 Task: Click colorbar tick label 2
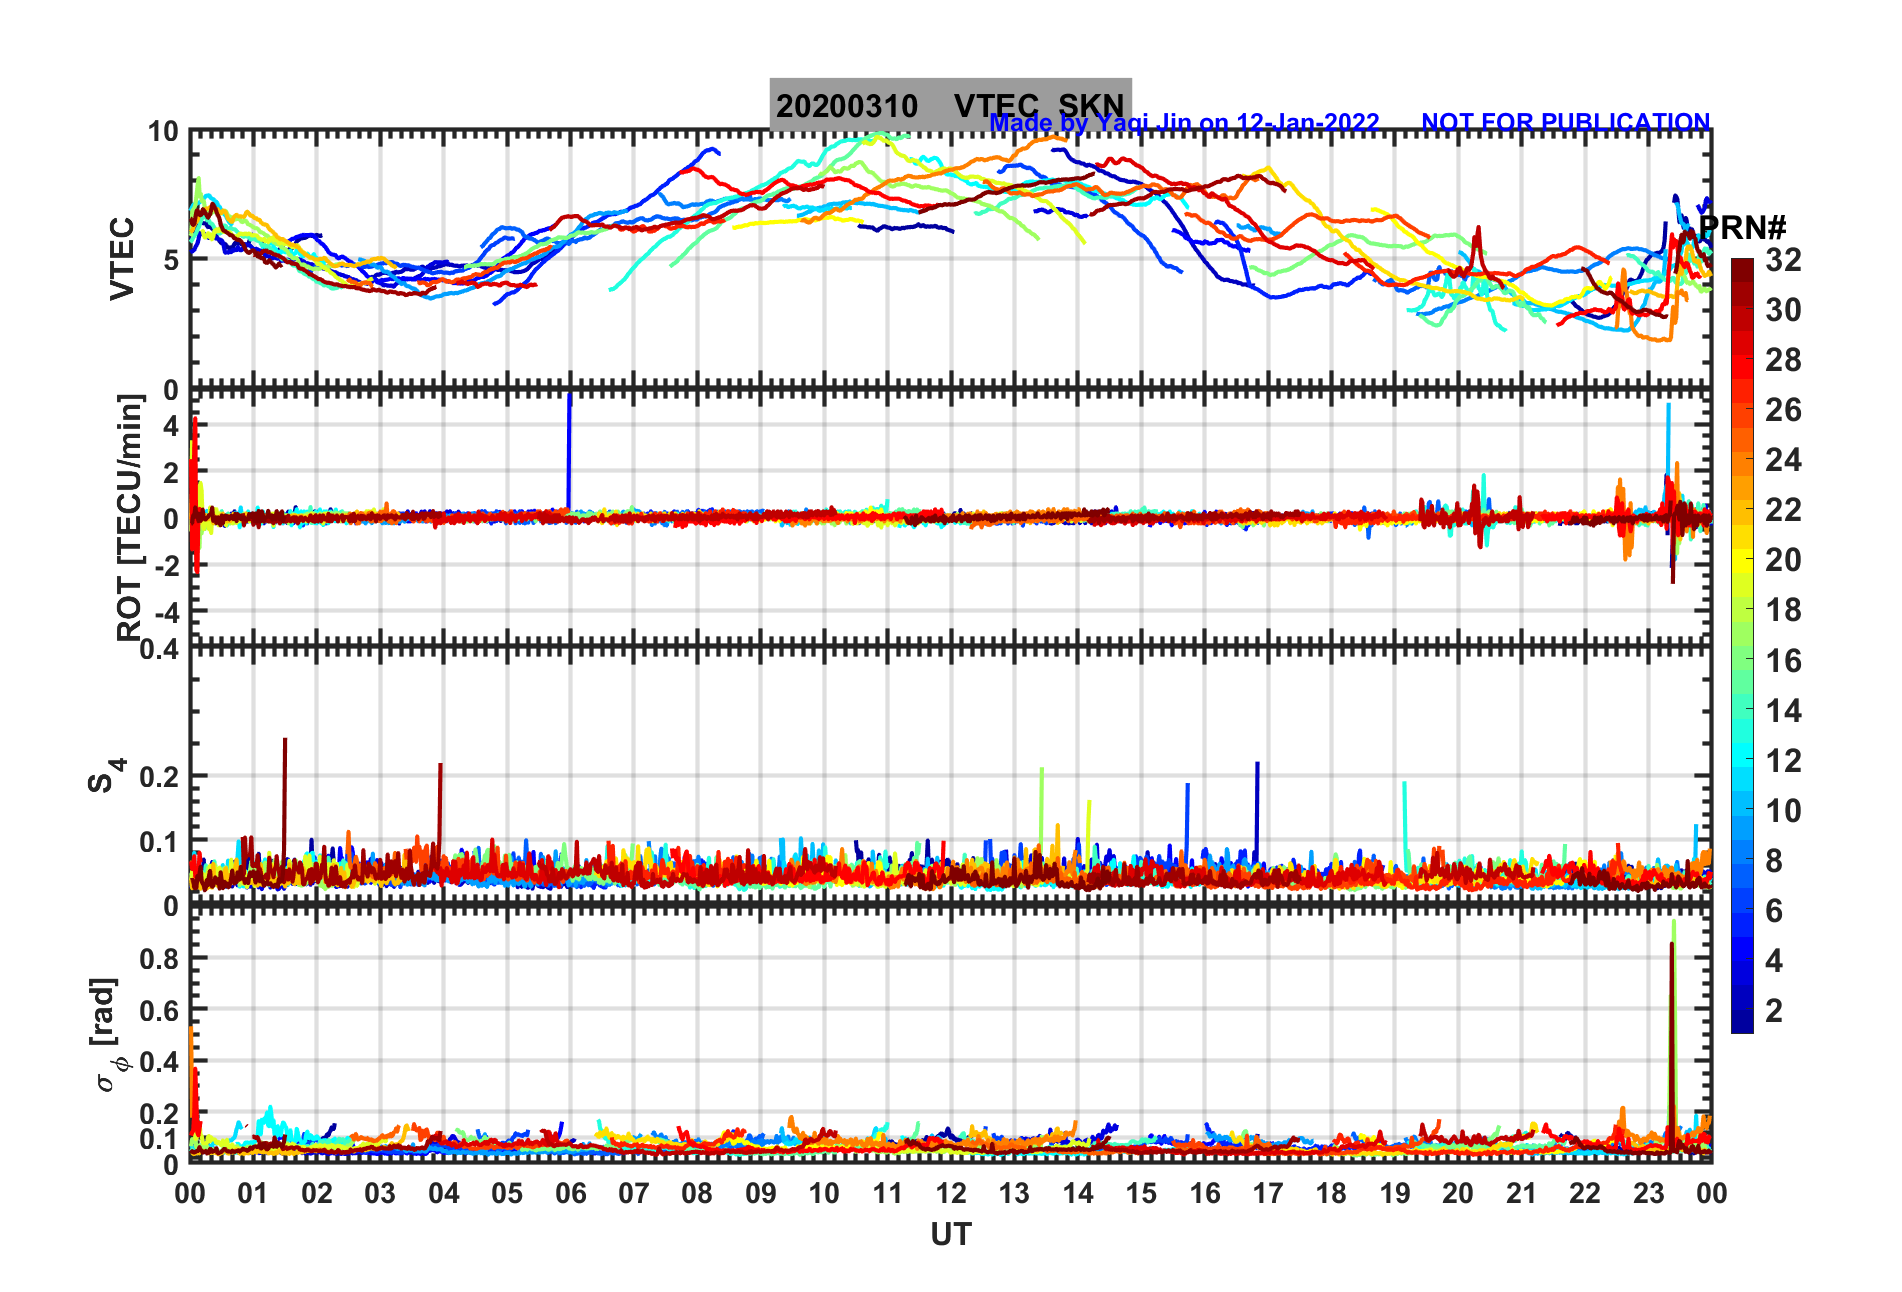1774,1011
